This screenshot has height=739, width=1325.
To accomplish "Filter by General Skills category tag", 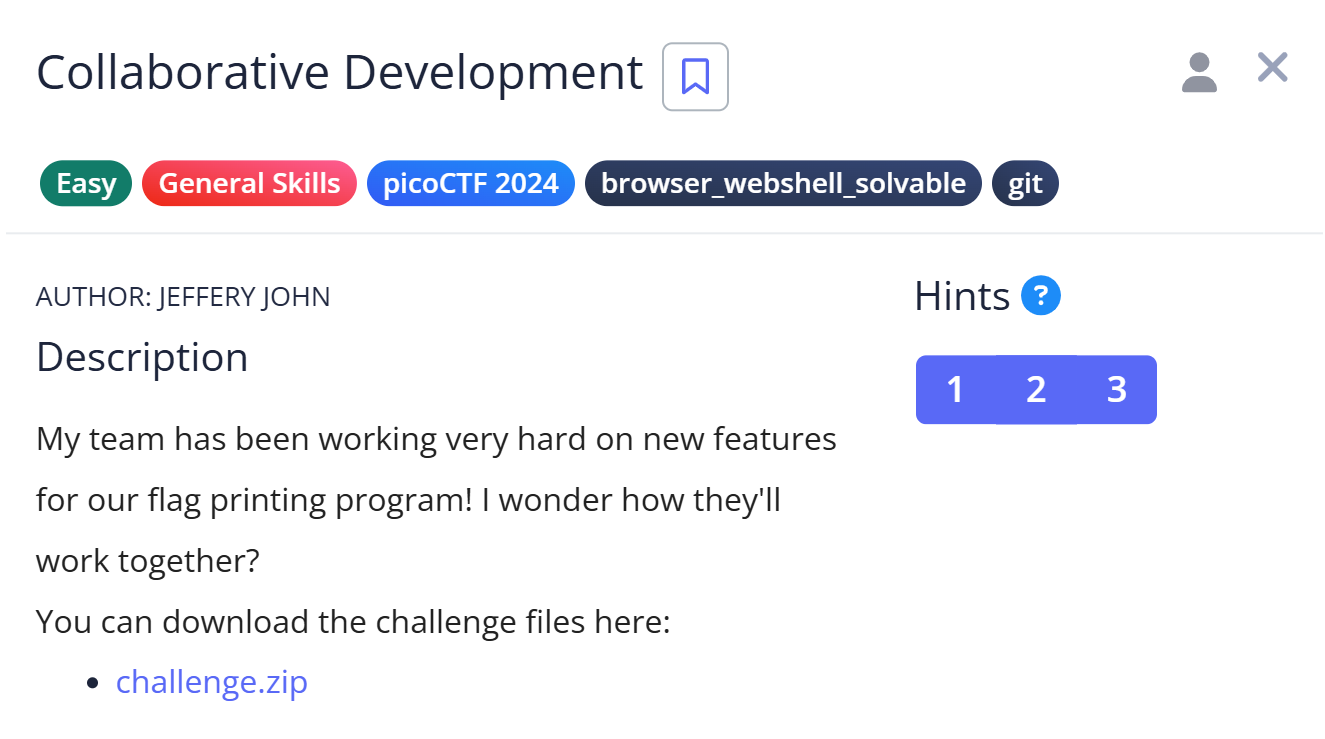I will click(x=249, y=184).
